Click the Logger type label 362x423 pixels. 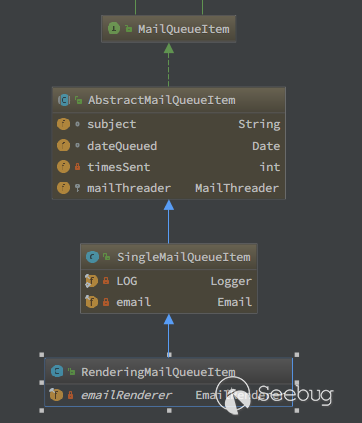coord(231,281)
